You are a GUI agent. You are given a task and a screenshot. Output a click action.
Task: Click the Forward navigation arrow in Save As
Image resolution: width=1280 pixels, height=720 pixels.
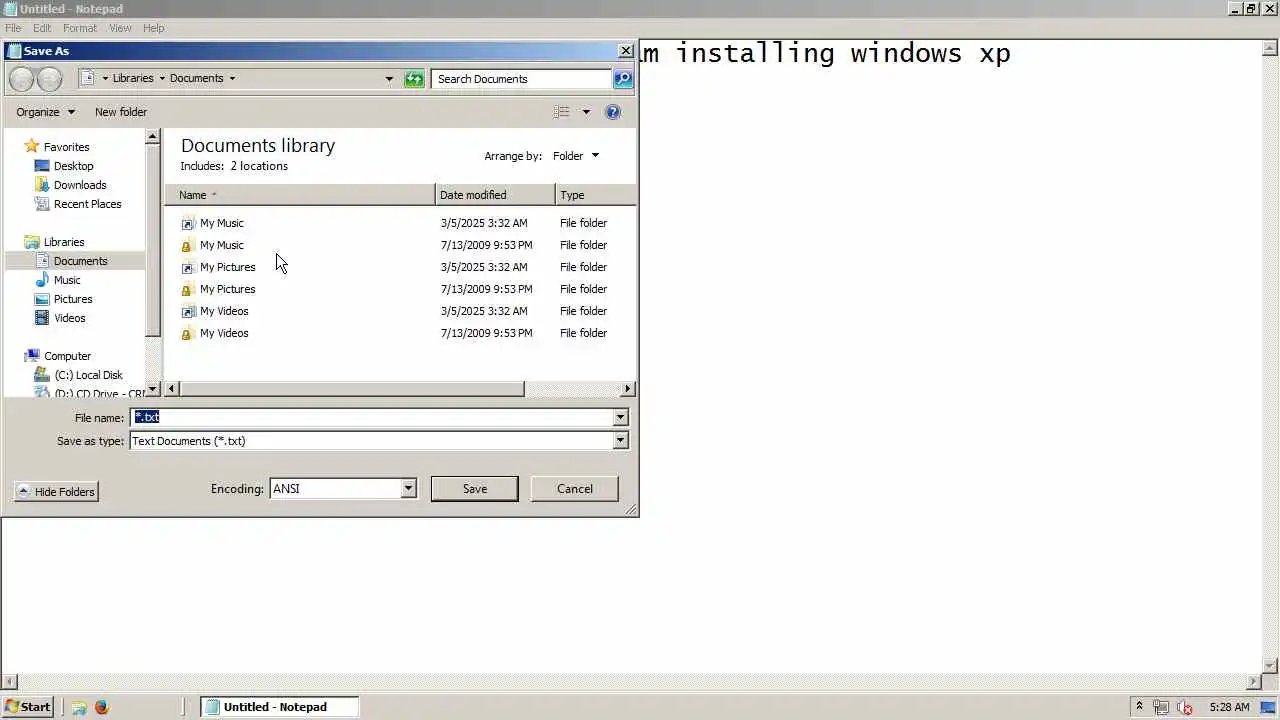tap(50, 79)
